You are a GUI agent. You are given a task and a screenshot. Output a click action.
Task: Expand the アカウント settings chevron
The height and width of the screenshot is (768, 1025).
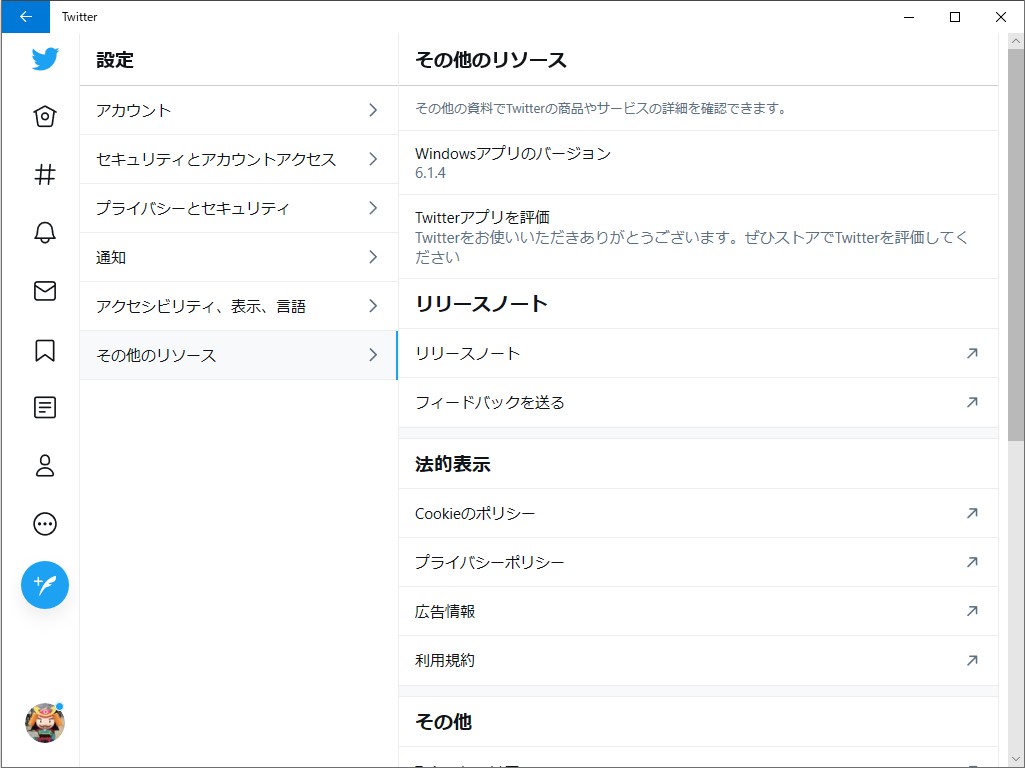click(373, 110)
